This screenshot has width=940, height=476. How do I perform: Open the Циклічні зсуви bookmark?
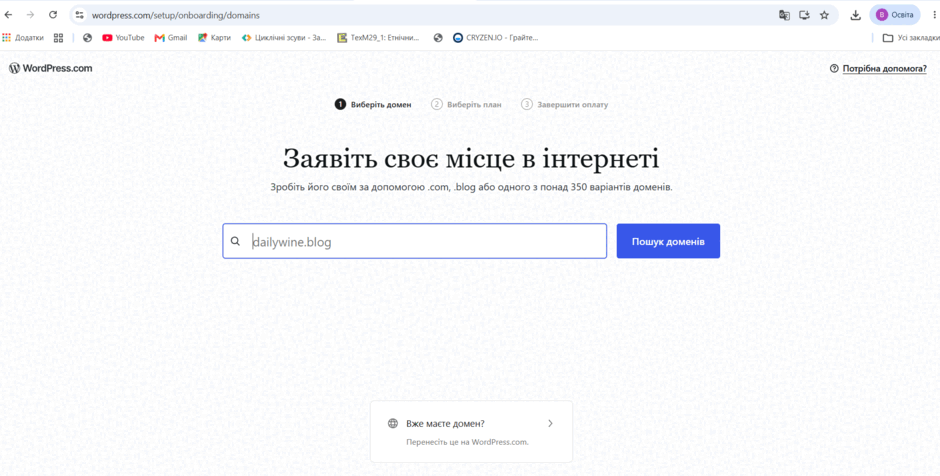284,38
